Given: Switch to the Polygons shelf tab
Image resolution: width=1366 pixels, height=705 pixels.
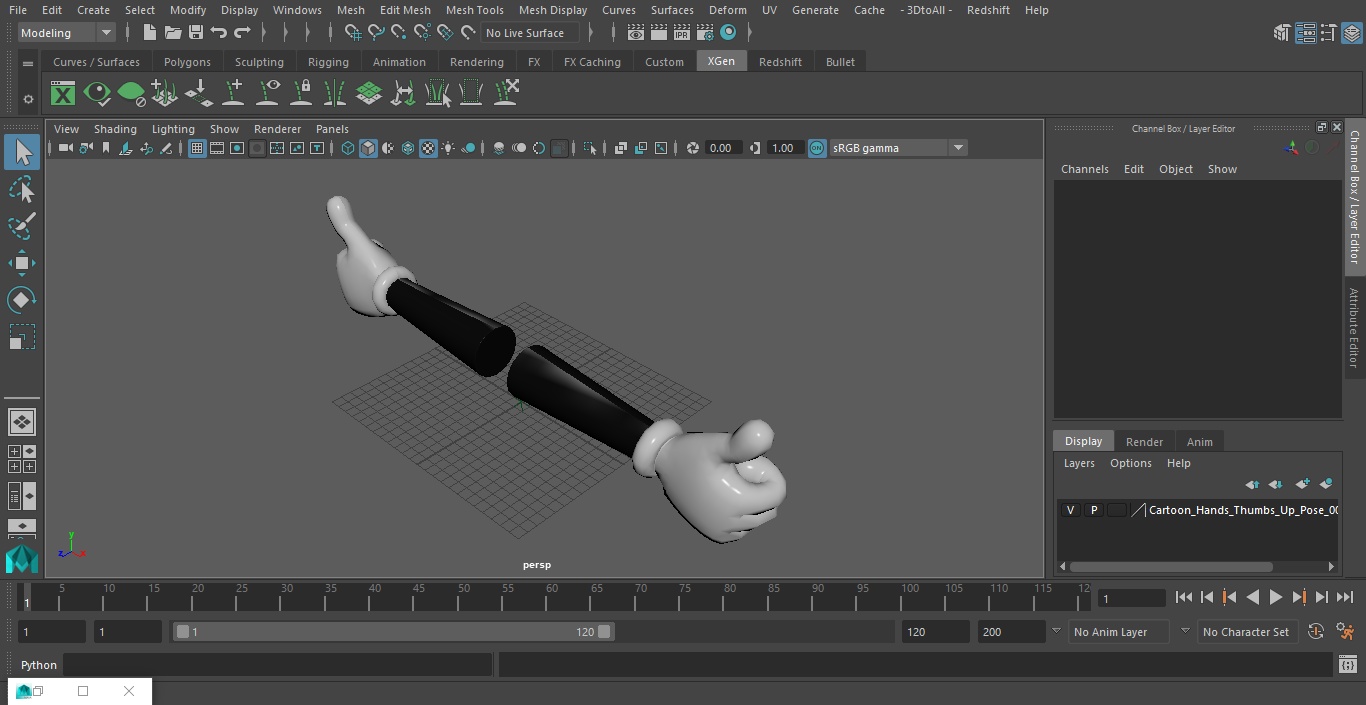Looking at the screenshot, I should pyautogui.click(x=187, y=62).
